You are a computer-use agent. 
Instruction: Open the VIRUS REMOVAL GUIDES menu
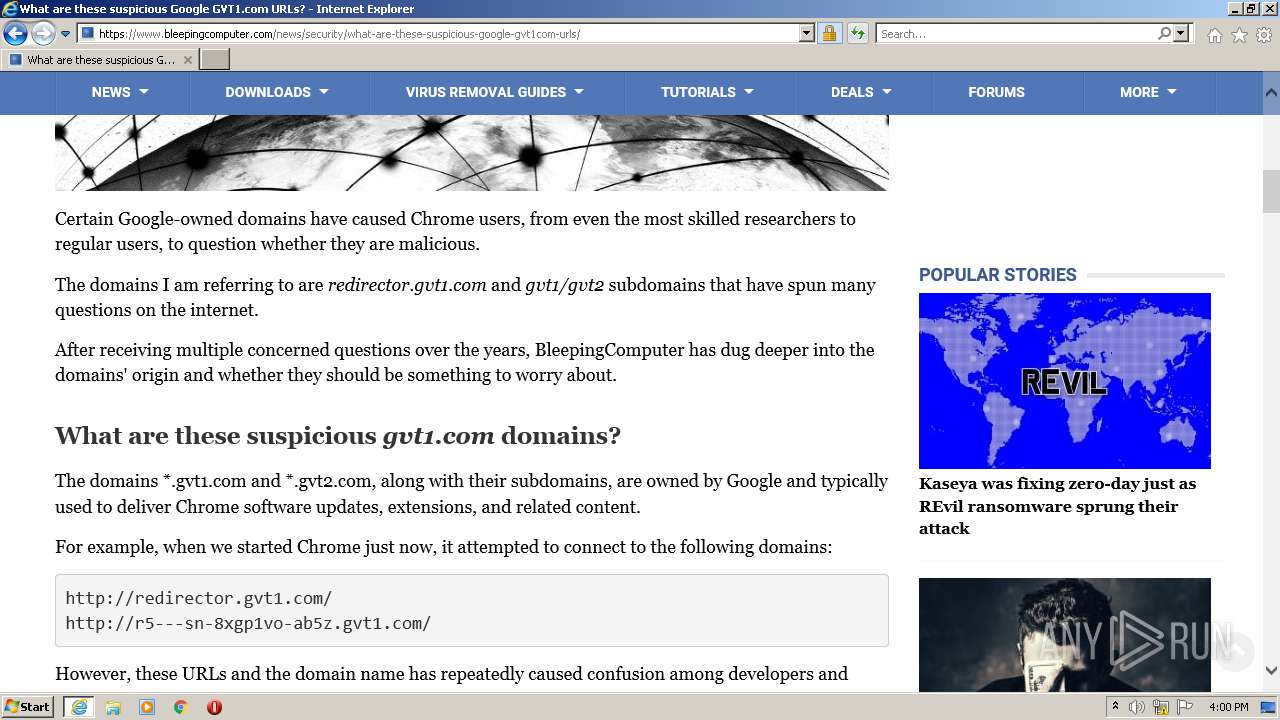(x=495, y=92)
